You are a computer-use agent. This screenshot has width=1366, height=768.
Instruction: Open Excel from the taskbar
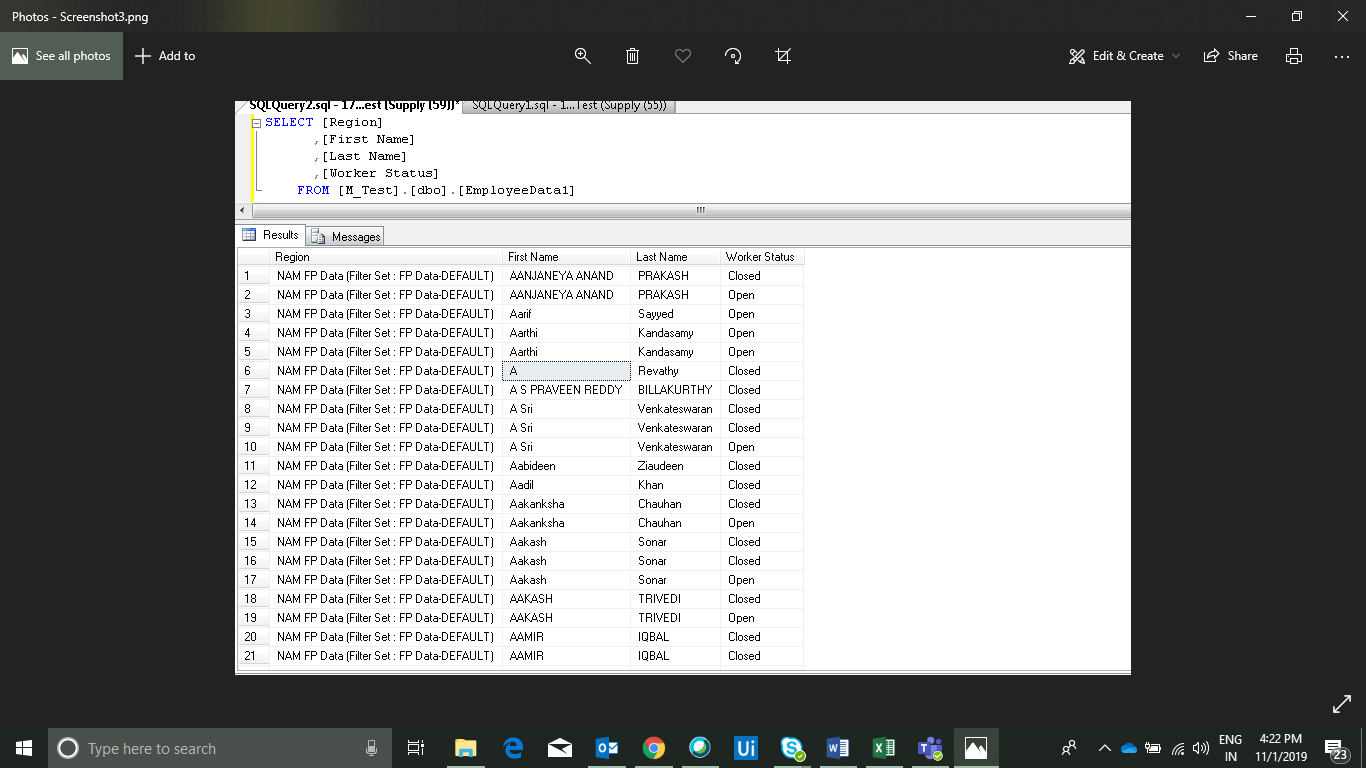click(884, 748)
